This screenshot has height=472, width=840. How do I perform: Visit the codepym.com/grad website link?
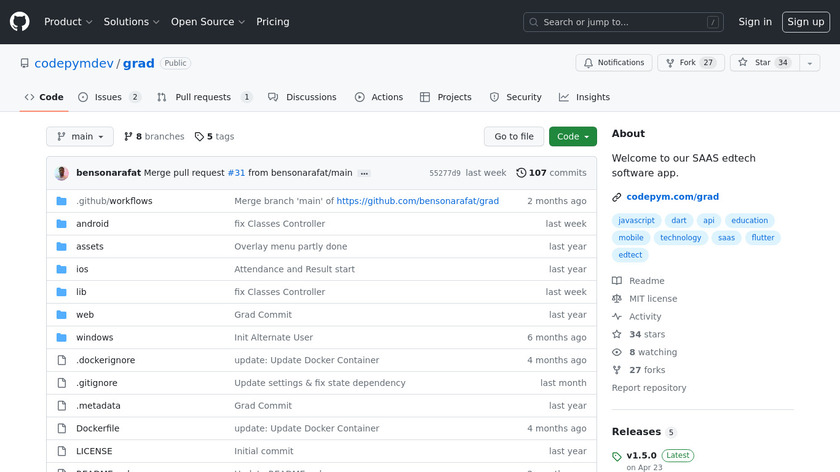[672, 197]
